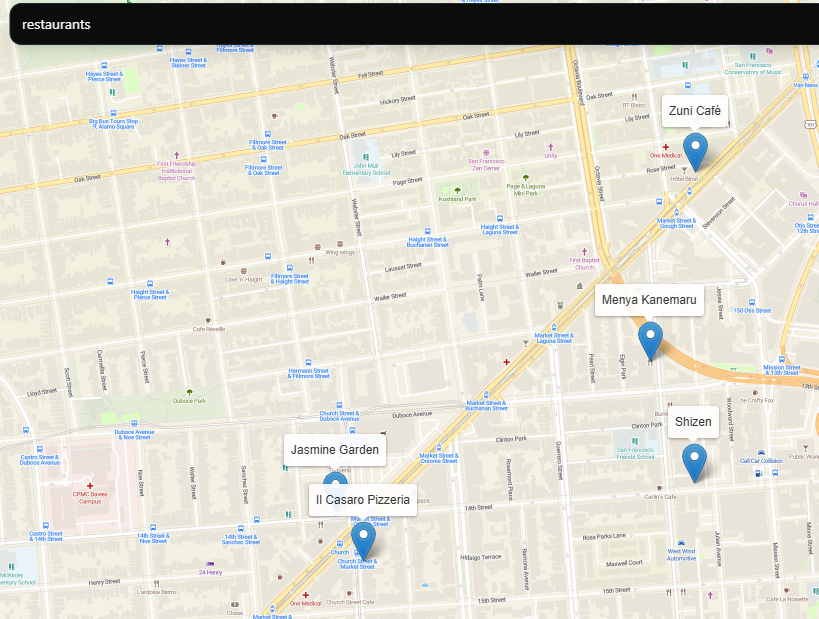Click the West Wind Automotive car icon
Screen dimensions: 819x619
coord(680,543)
